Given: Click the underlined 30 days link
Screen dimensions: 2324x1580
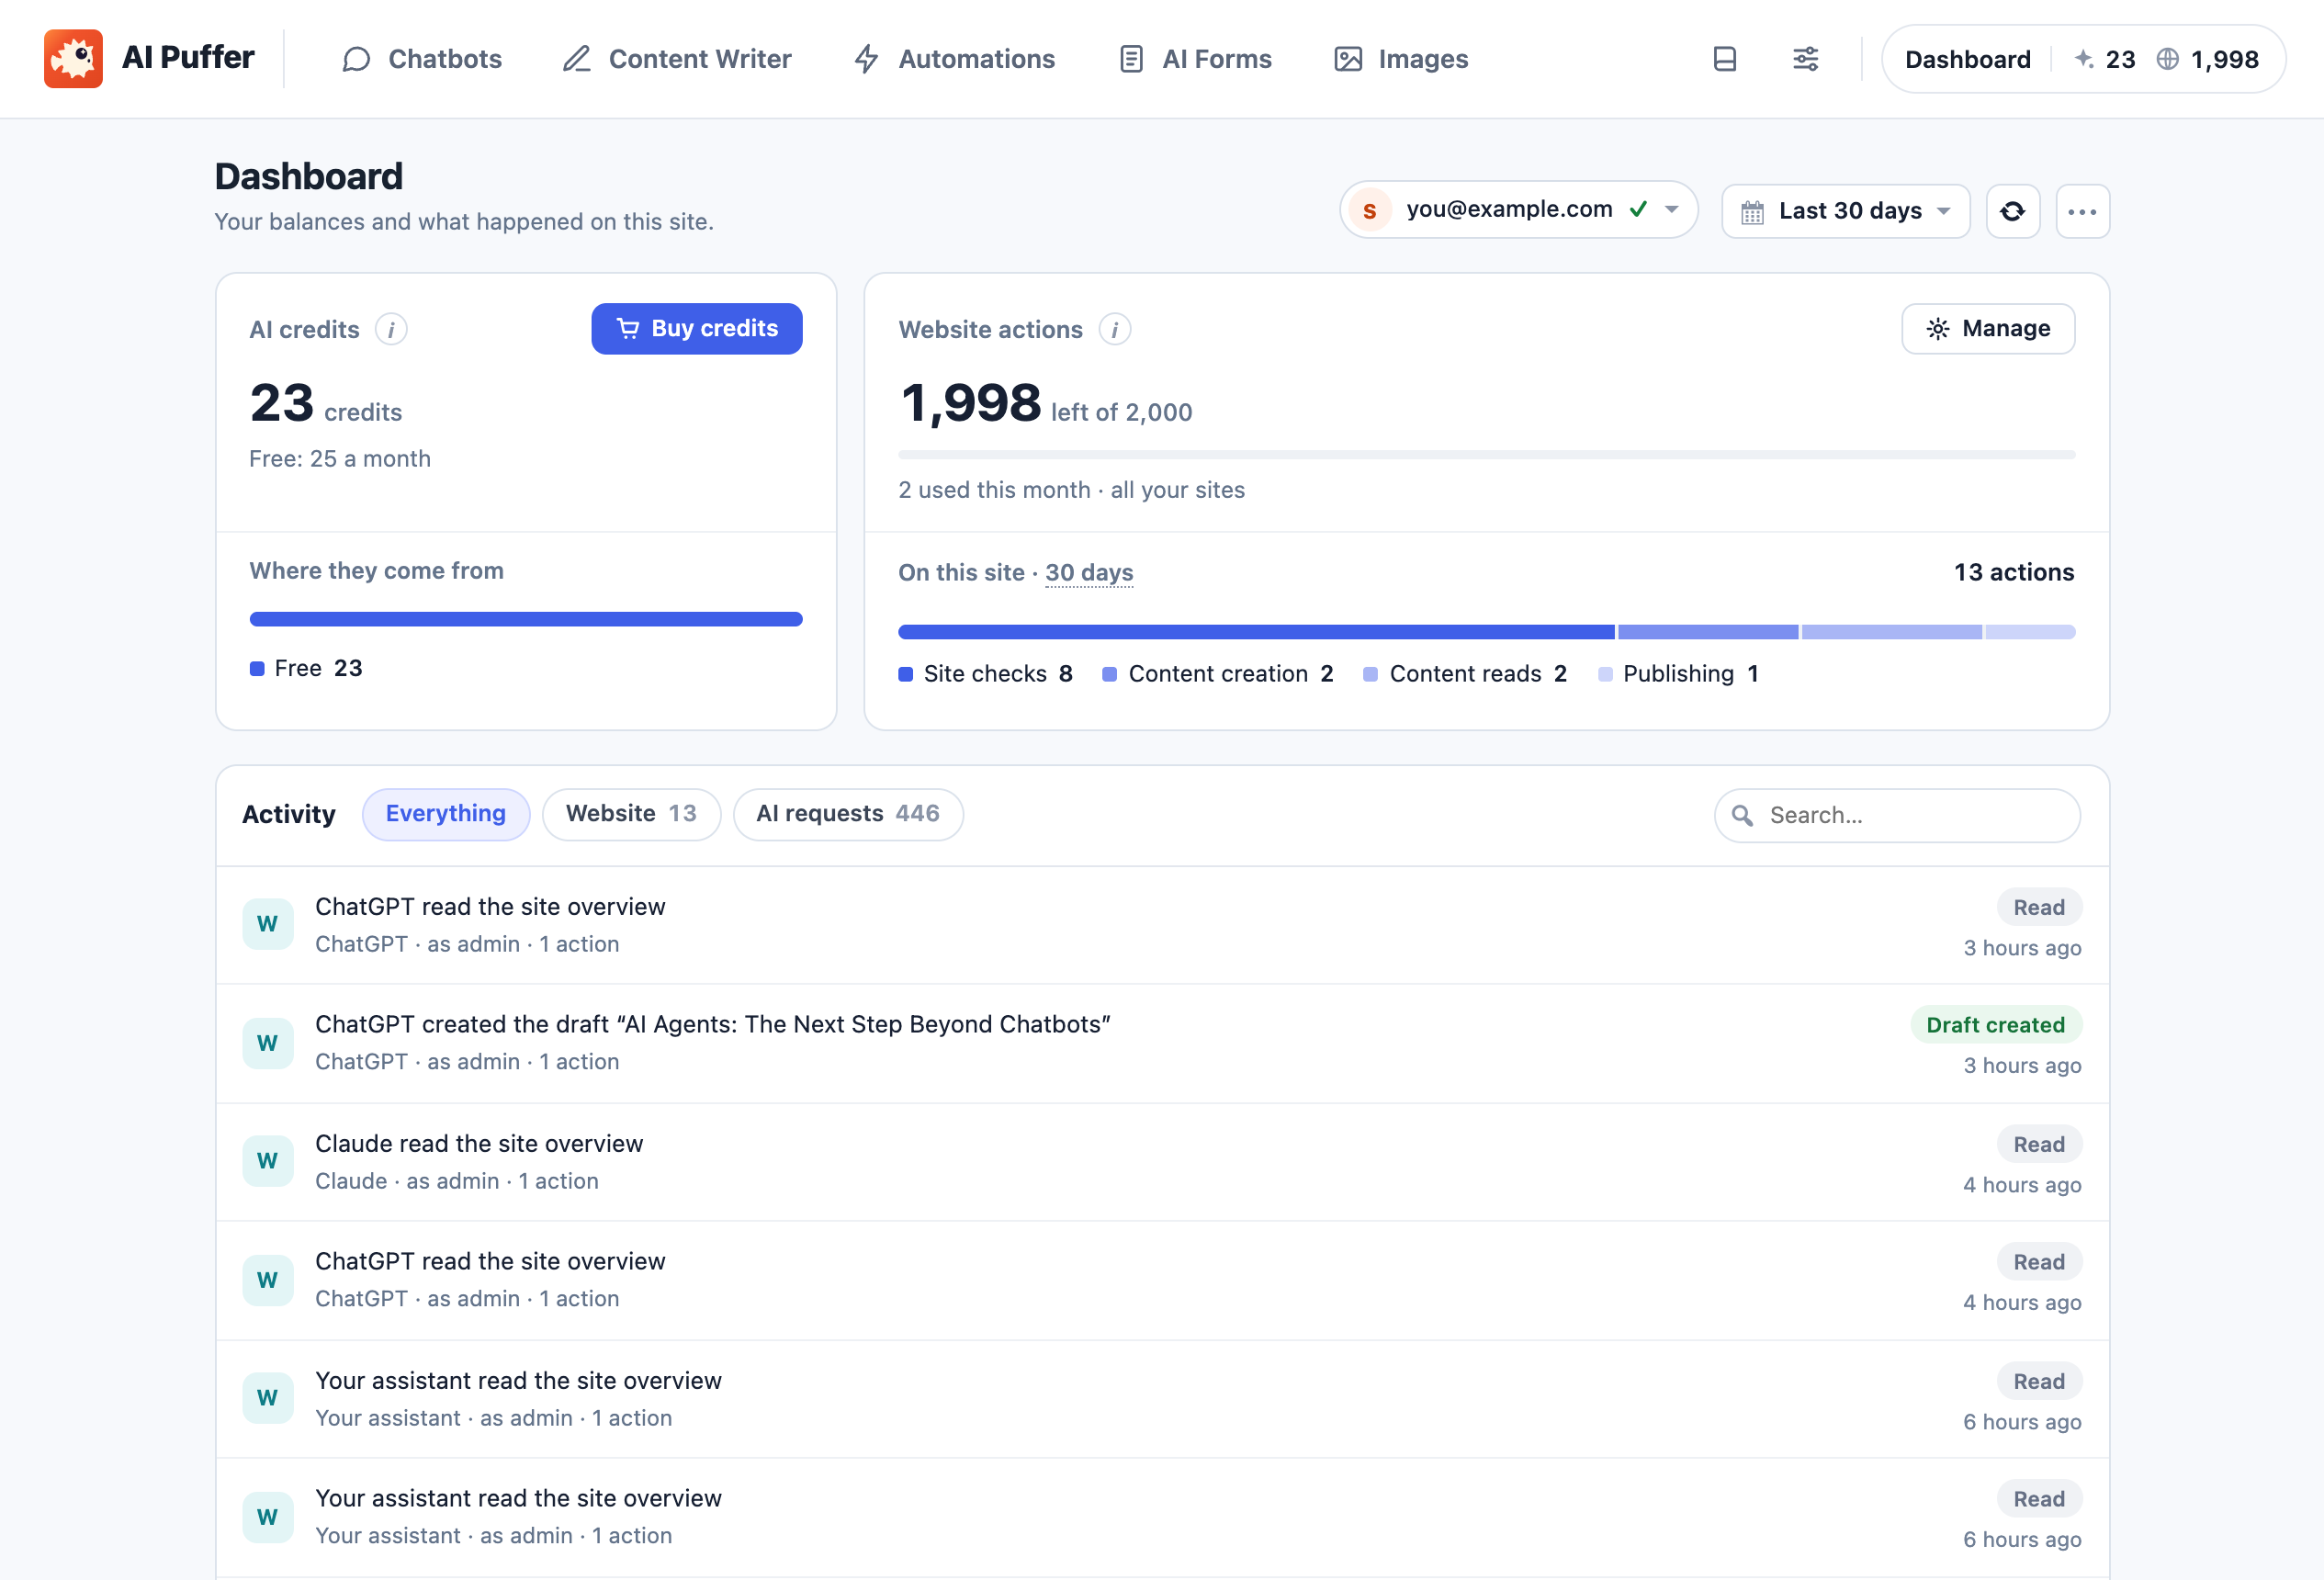Looking at the screenshot, I should [1089, 573].
